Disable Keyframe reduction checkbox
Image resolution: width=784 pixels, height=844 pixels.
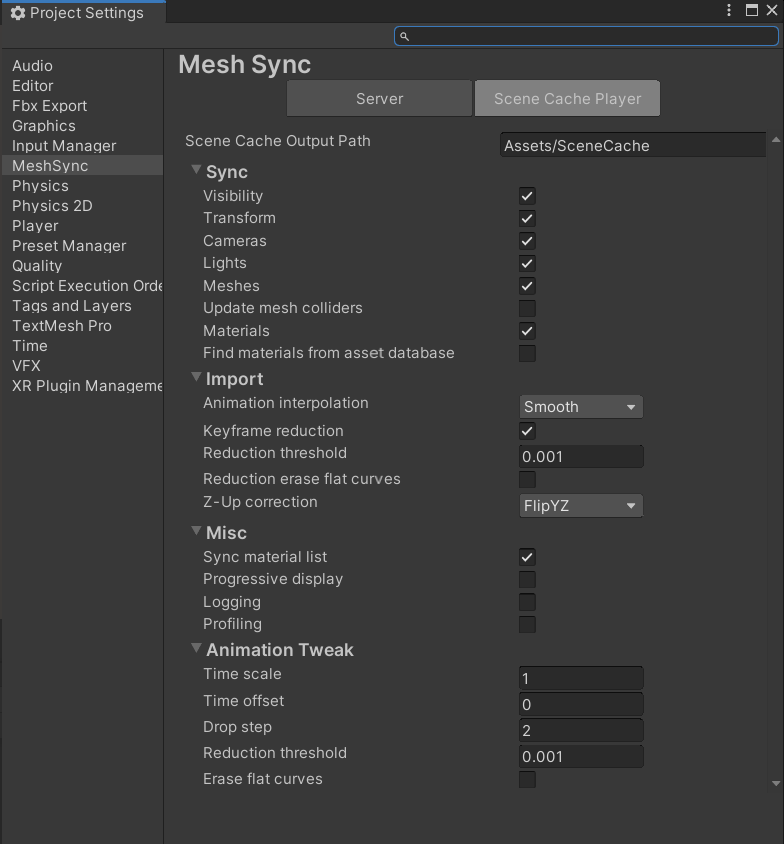(x=527, y=431)
